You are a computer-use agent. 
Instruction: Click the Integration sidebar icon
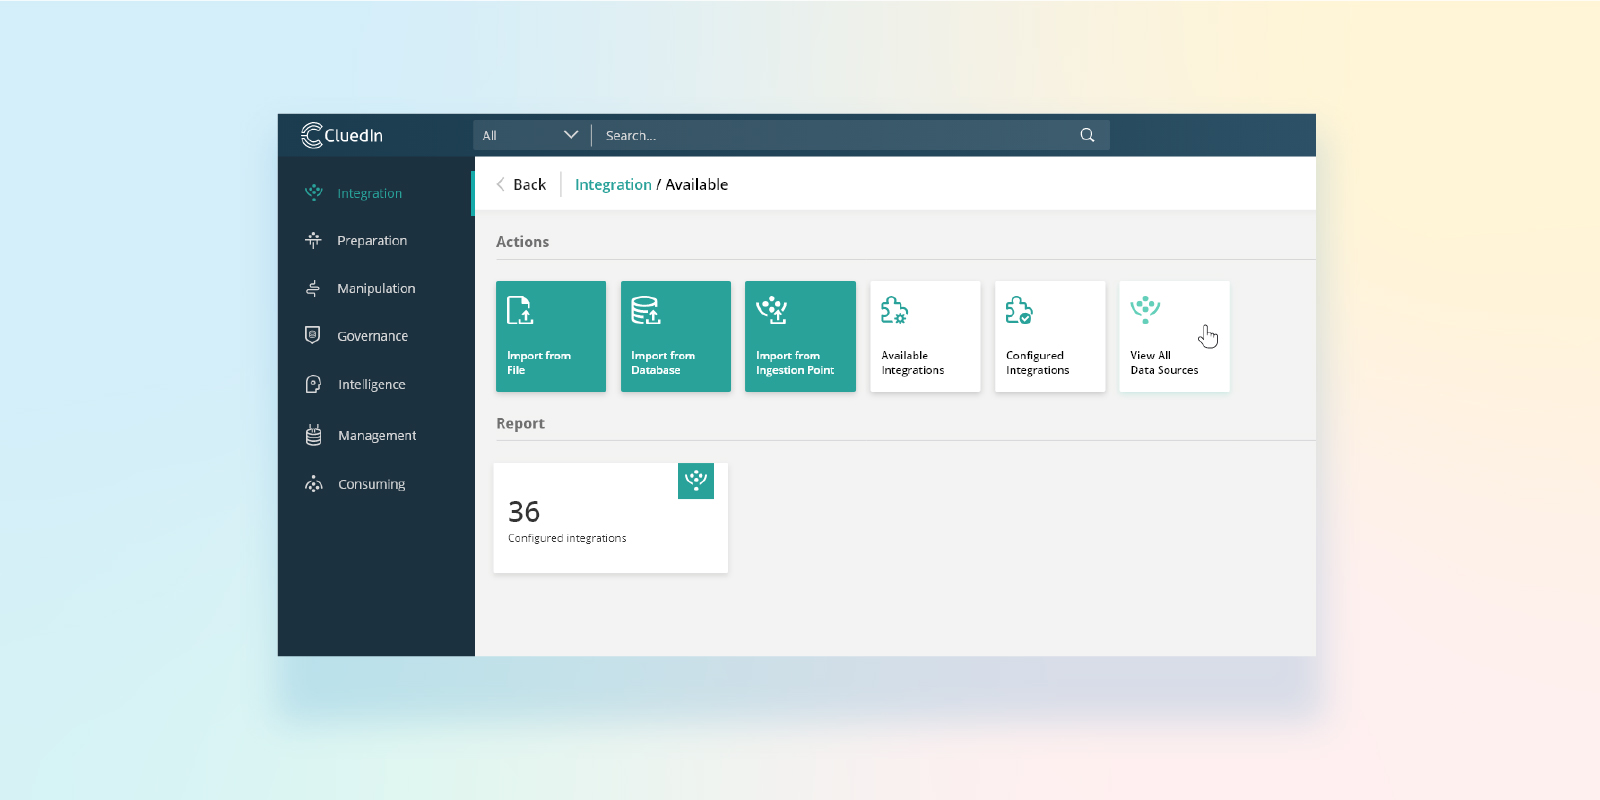tap(314, 192)
